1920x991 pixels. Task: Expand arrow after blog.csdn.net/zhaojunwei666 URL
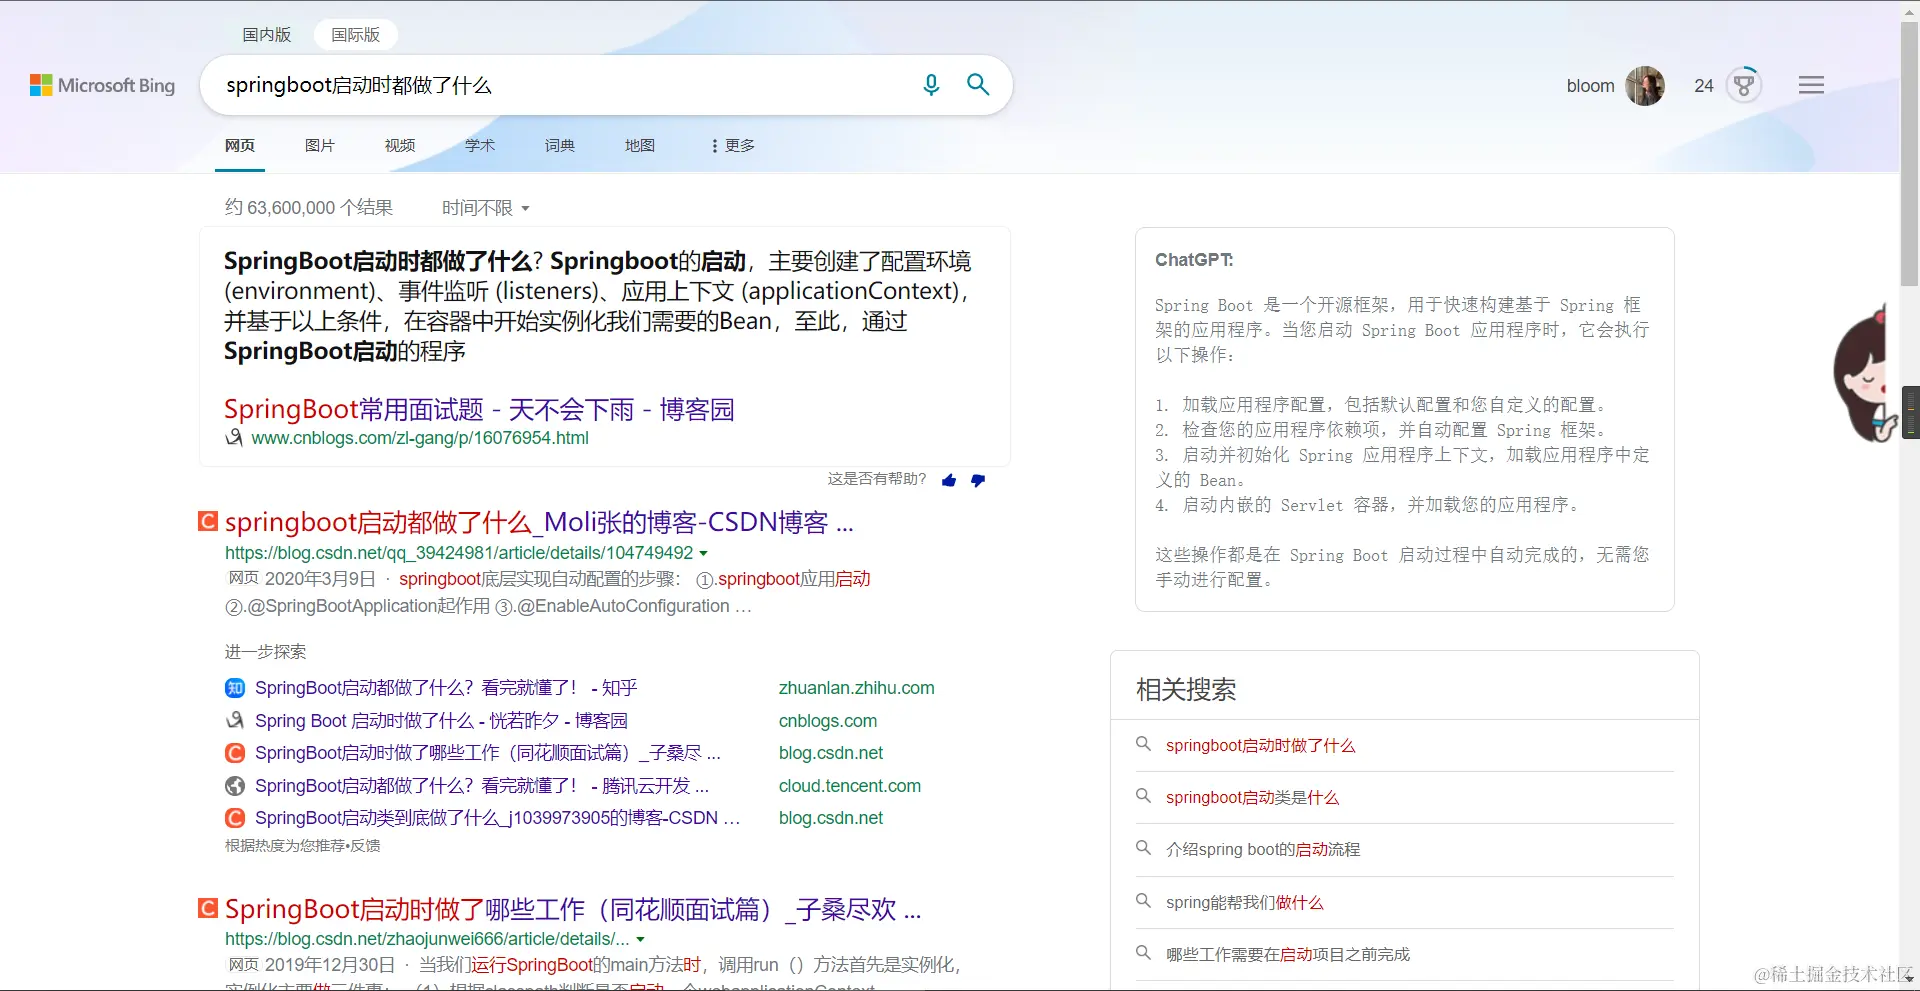640,940
